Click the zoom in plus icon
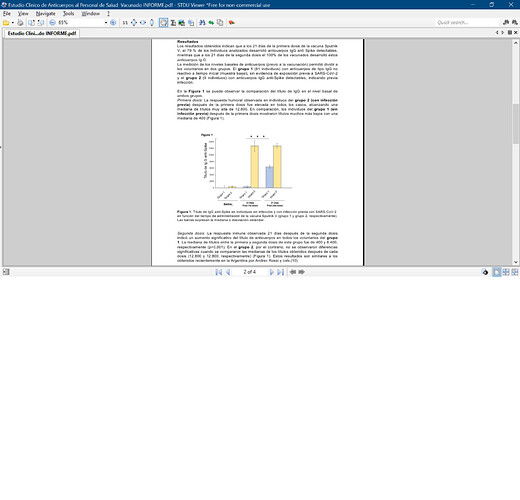The image size is (520, 500). click(x=113, y=23)
